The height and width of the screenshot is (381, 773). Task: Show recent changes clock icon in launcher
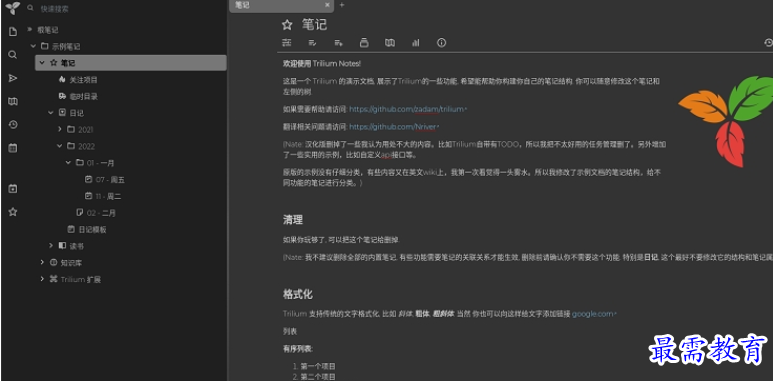pyautogui.click(x=13, y=125)
